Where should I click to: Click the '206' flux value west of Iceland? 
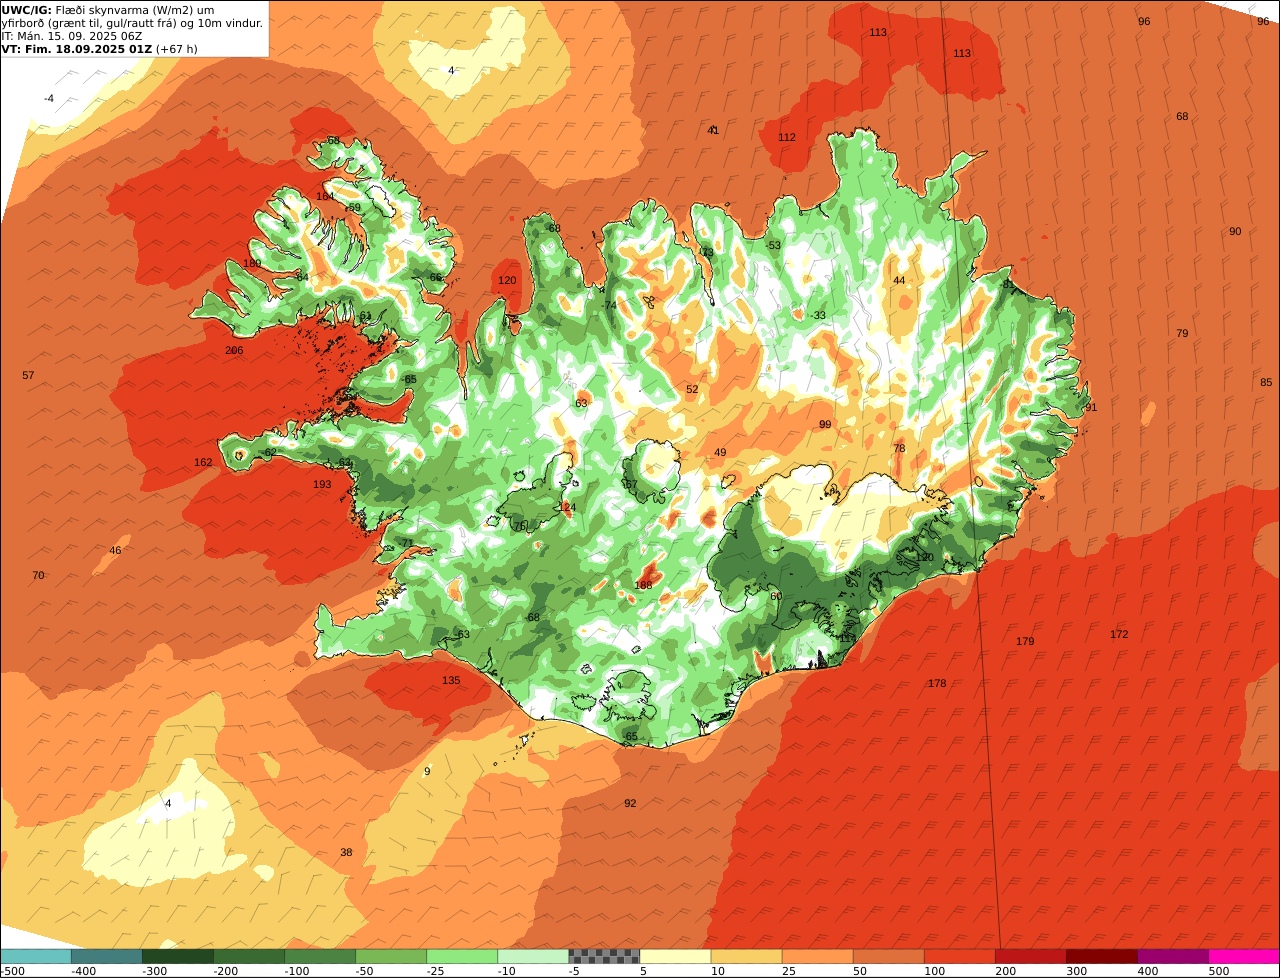pos(234,351)
